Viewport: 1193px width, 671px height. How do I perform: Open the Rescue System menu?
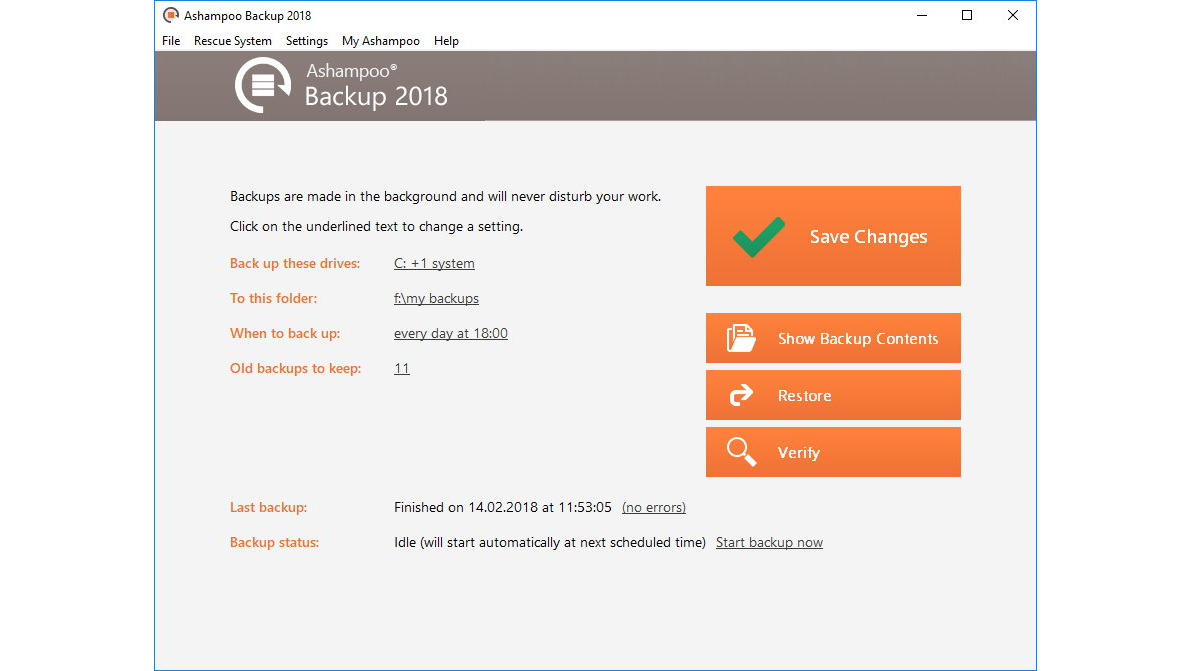(232, 41)
